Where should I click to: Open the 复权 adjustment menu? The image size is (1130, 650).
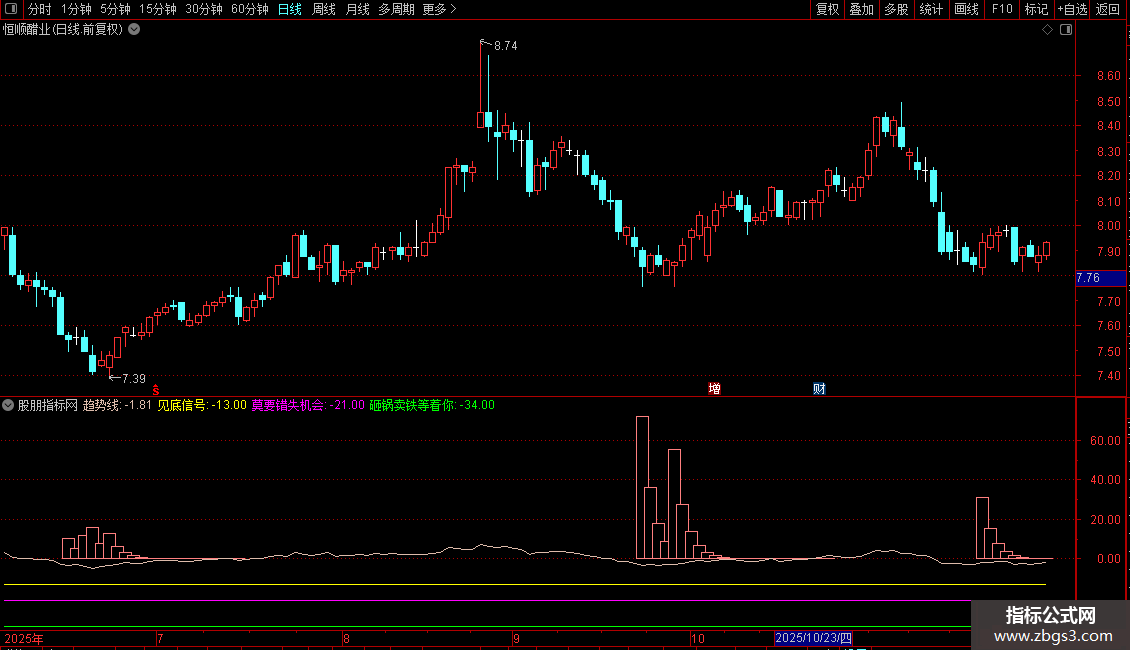point(827,9)
